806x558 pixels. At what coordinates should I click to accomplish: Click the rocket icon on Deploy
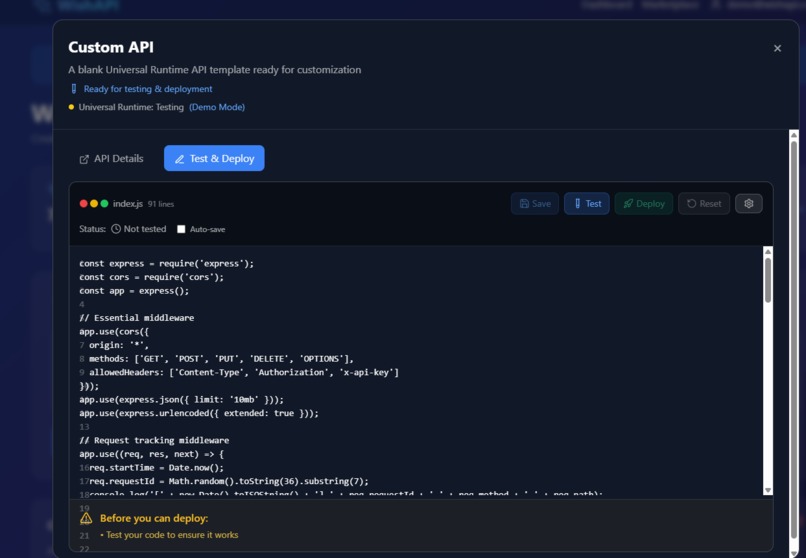628,203
